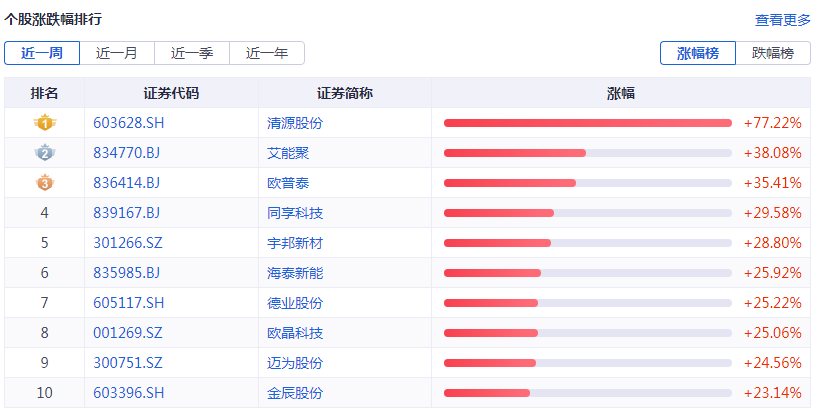Click the 清源股份 +77.22% progress bar
820x417 pixels.
588,123
